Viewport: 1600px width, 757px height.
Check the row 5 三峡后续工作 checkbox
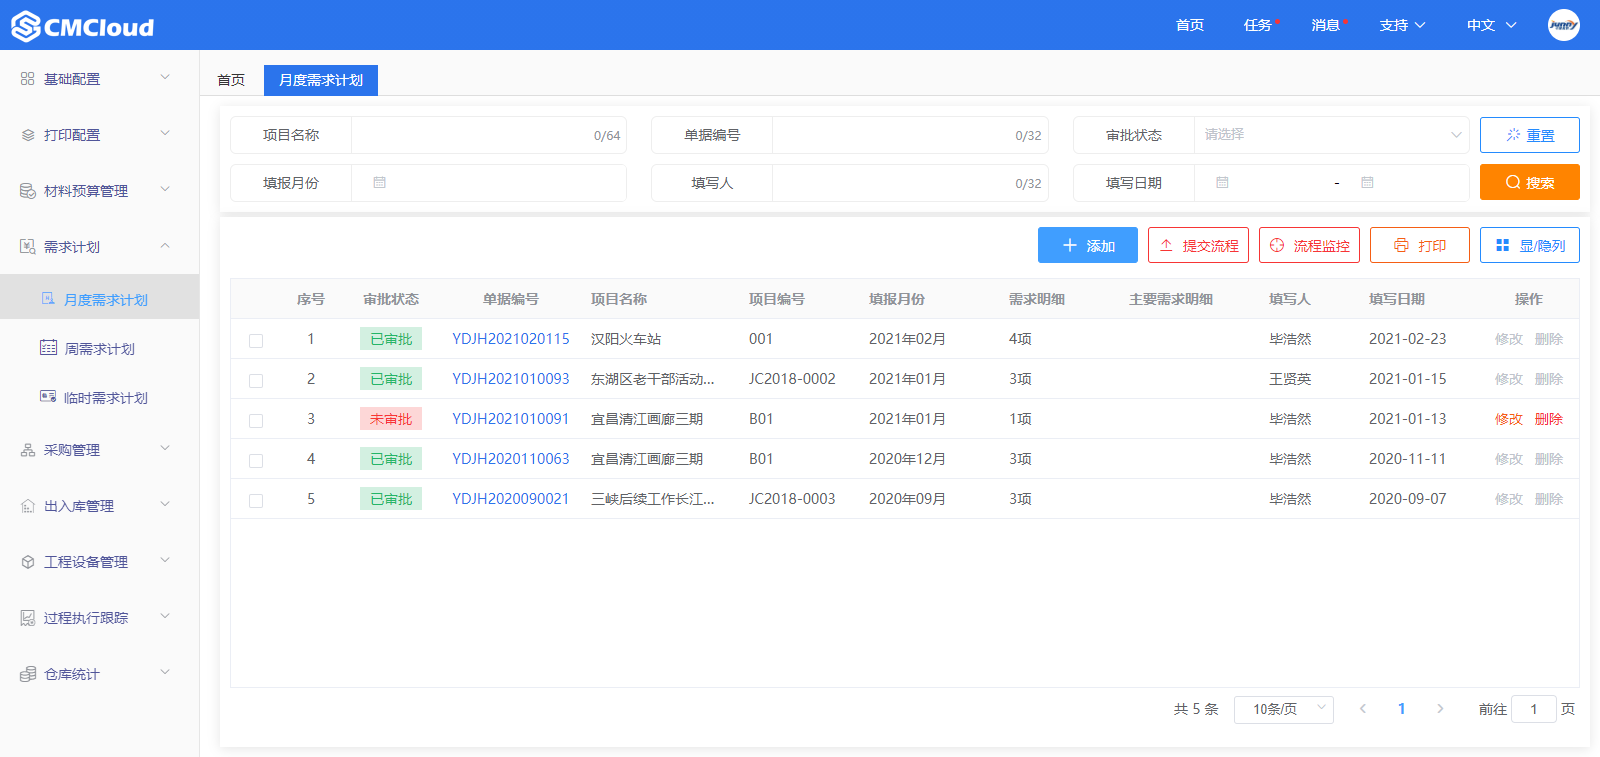[x=256, y=501]
